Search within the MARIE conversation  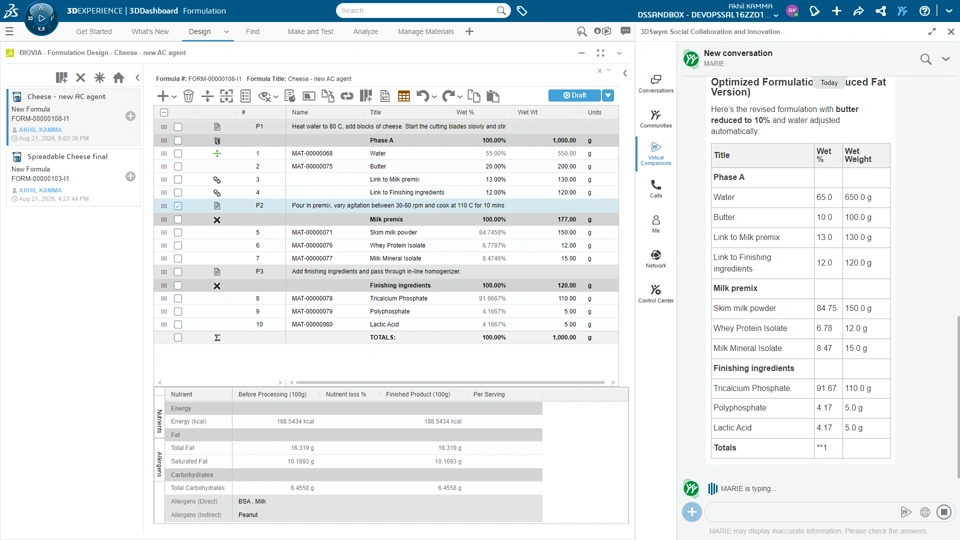point(926,59)
